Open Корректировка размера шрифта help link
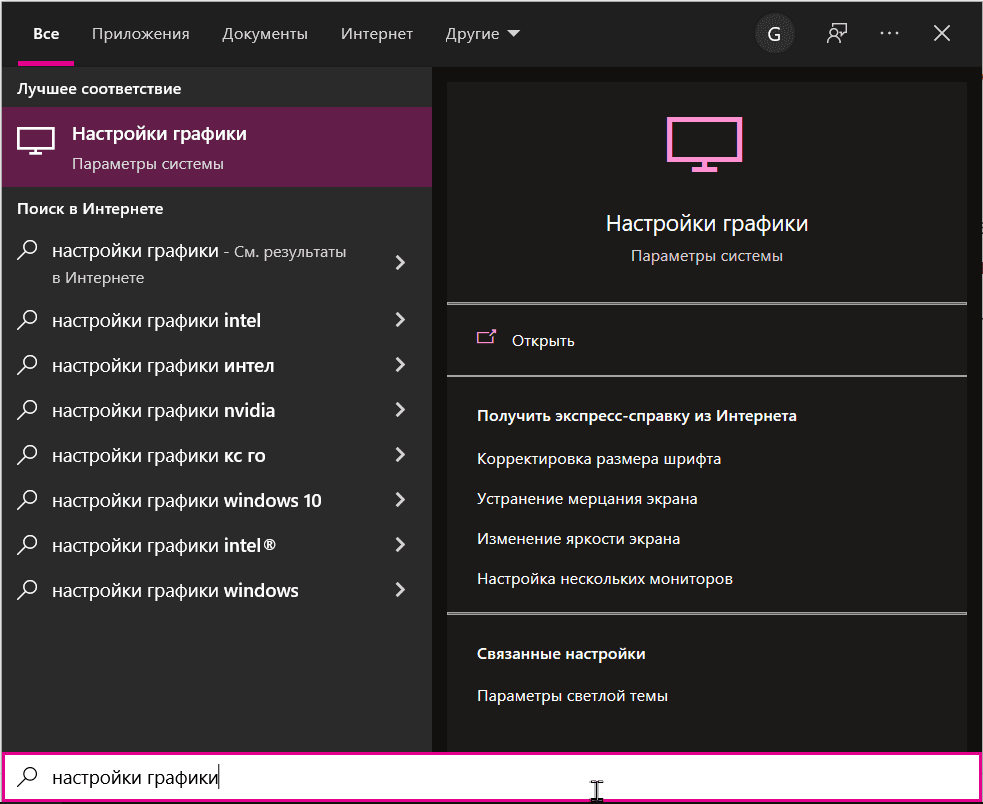This screenshot has height=804, width=983. coord(599,459)
